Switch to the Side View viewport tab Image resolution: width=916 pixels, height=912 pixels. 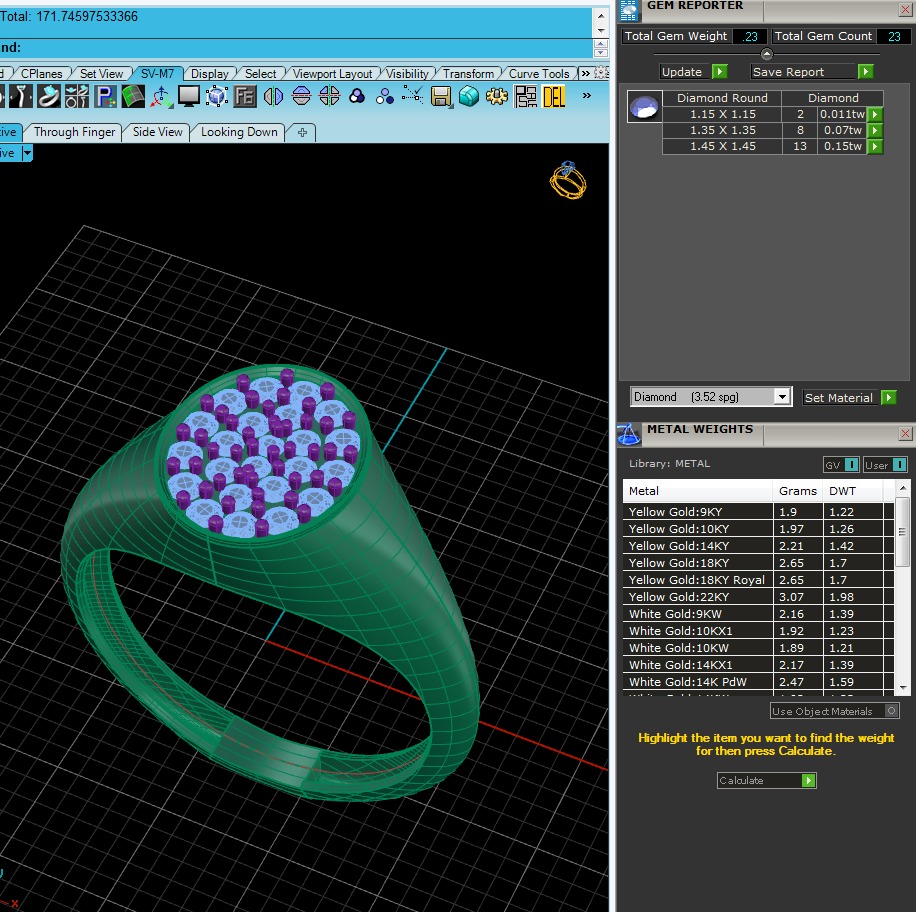click(x=157, y=132)
